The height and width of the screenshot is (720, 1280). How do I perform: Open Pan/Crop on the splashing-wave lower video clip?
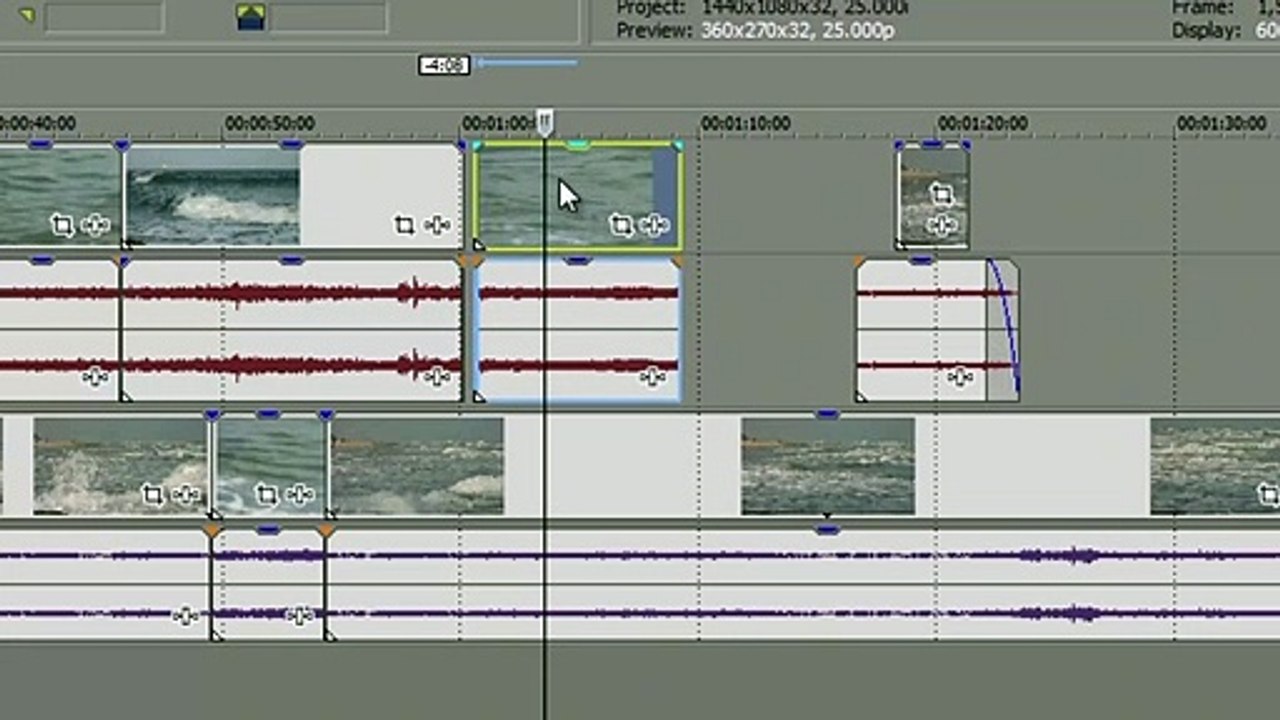pos(152,494)
